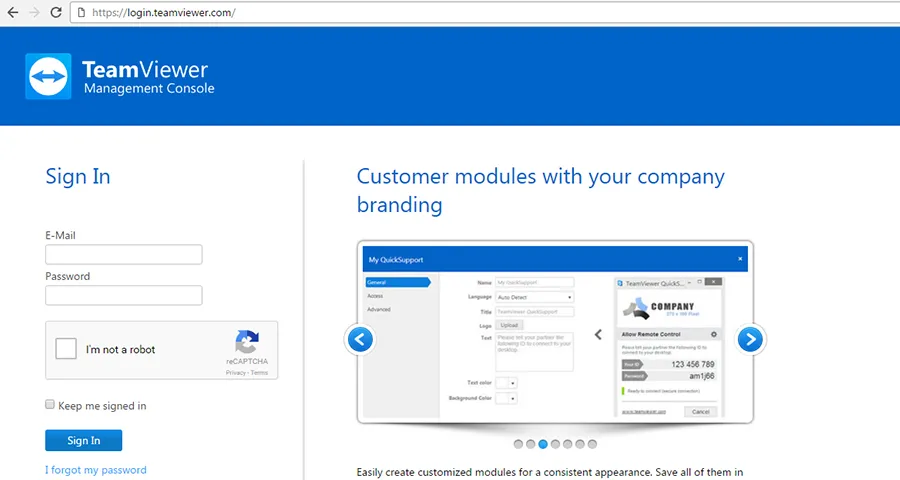Select the fourth carousel dot
This screenshot has width=900, height=480.
tap(555, 444)
